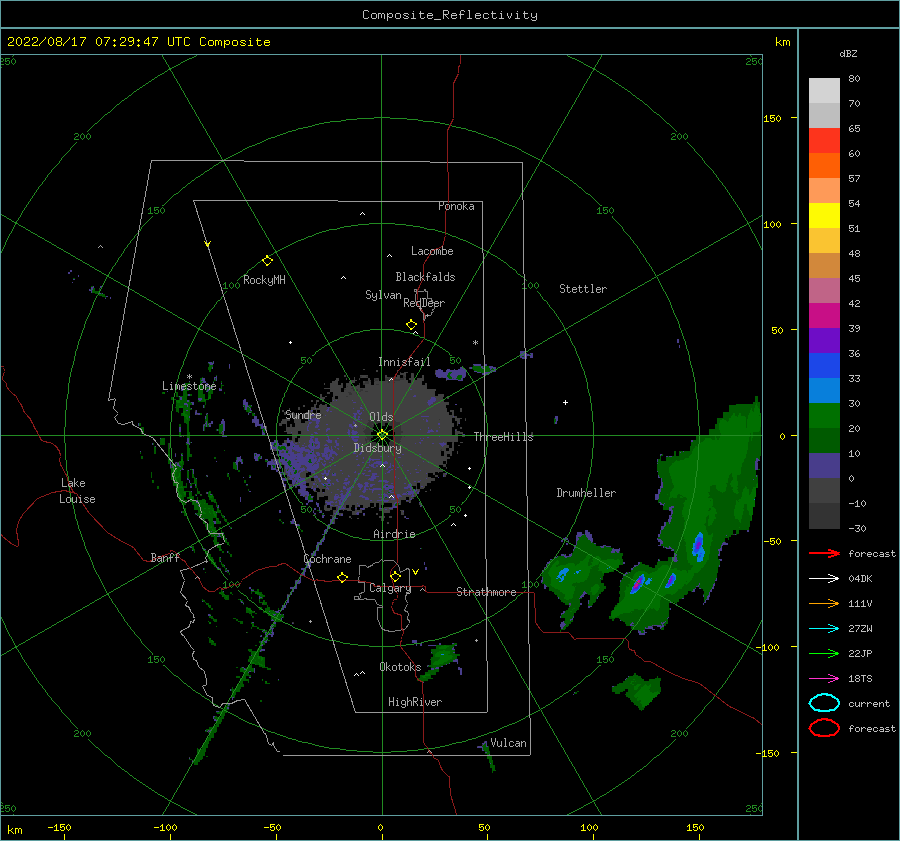Select the yellow diamond marker below Cochrane
The image size is (900, 841).
coord(343,577)
